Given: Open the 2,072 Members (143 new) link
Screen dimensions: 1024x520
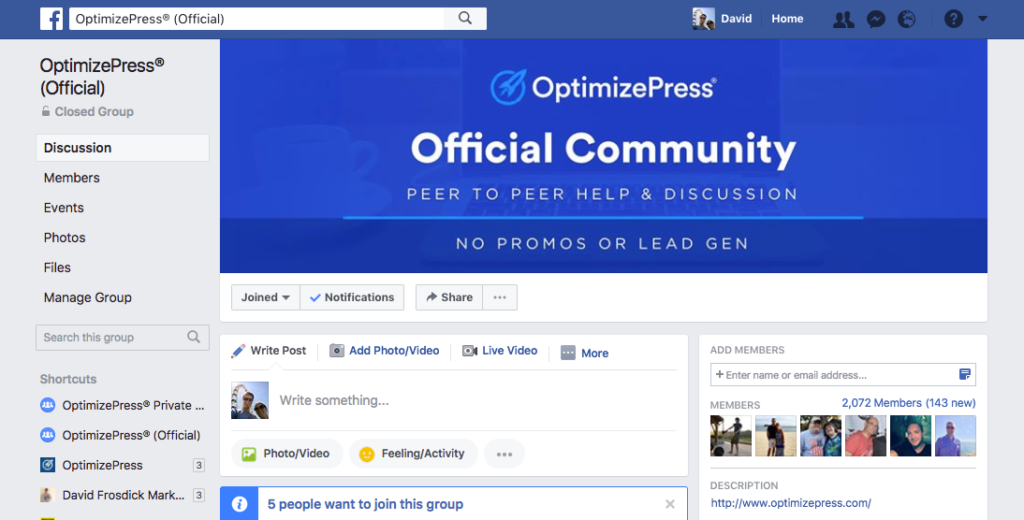Looking at the screenshot, I should 908,403.
